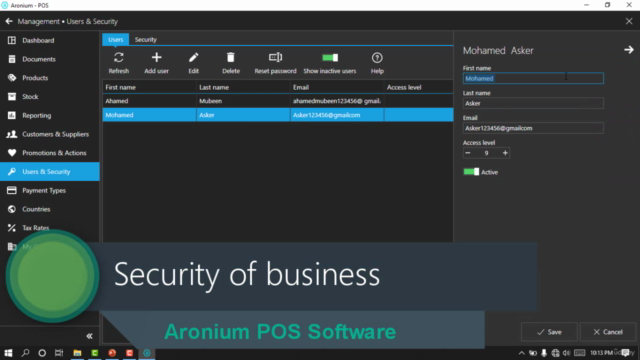Click the Edit pencil icon
The width and height of the screenshot is (640, 360).
[193, 58]
